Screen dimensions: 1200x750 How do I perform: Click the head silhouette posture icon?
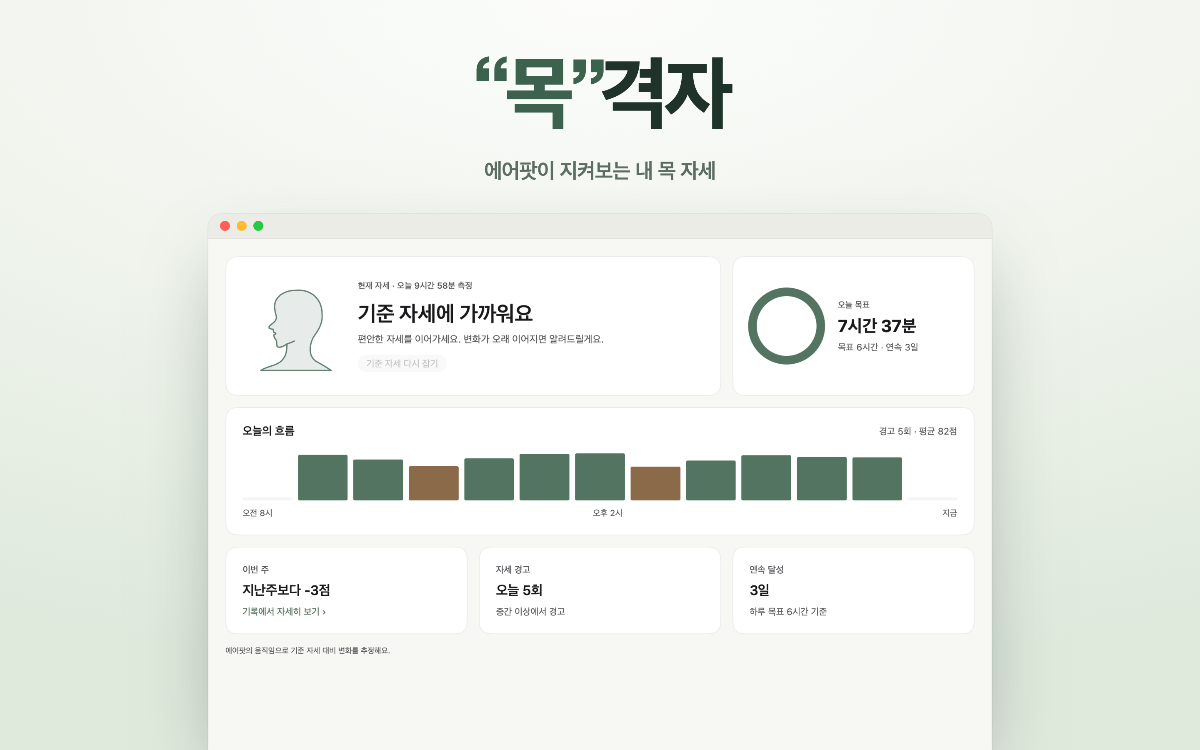(x=296, y=330)
